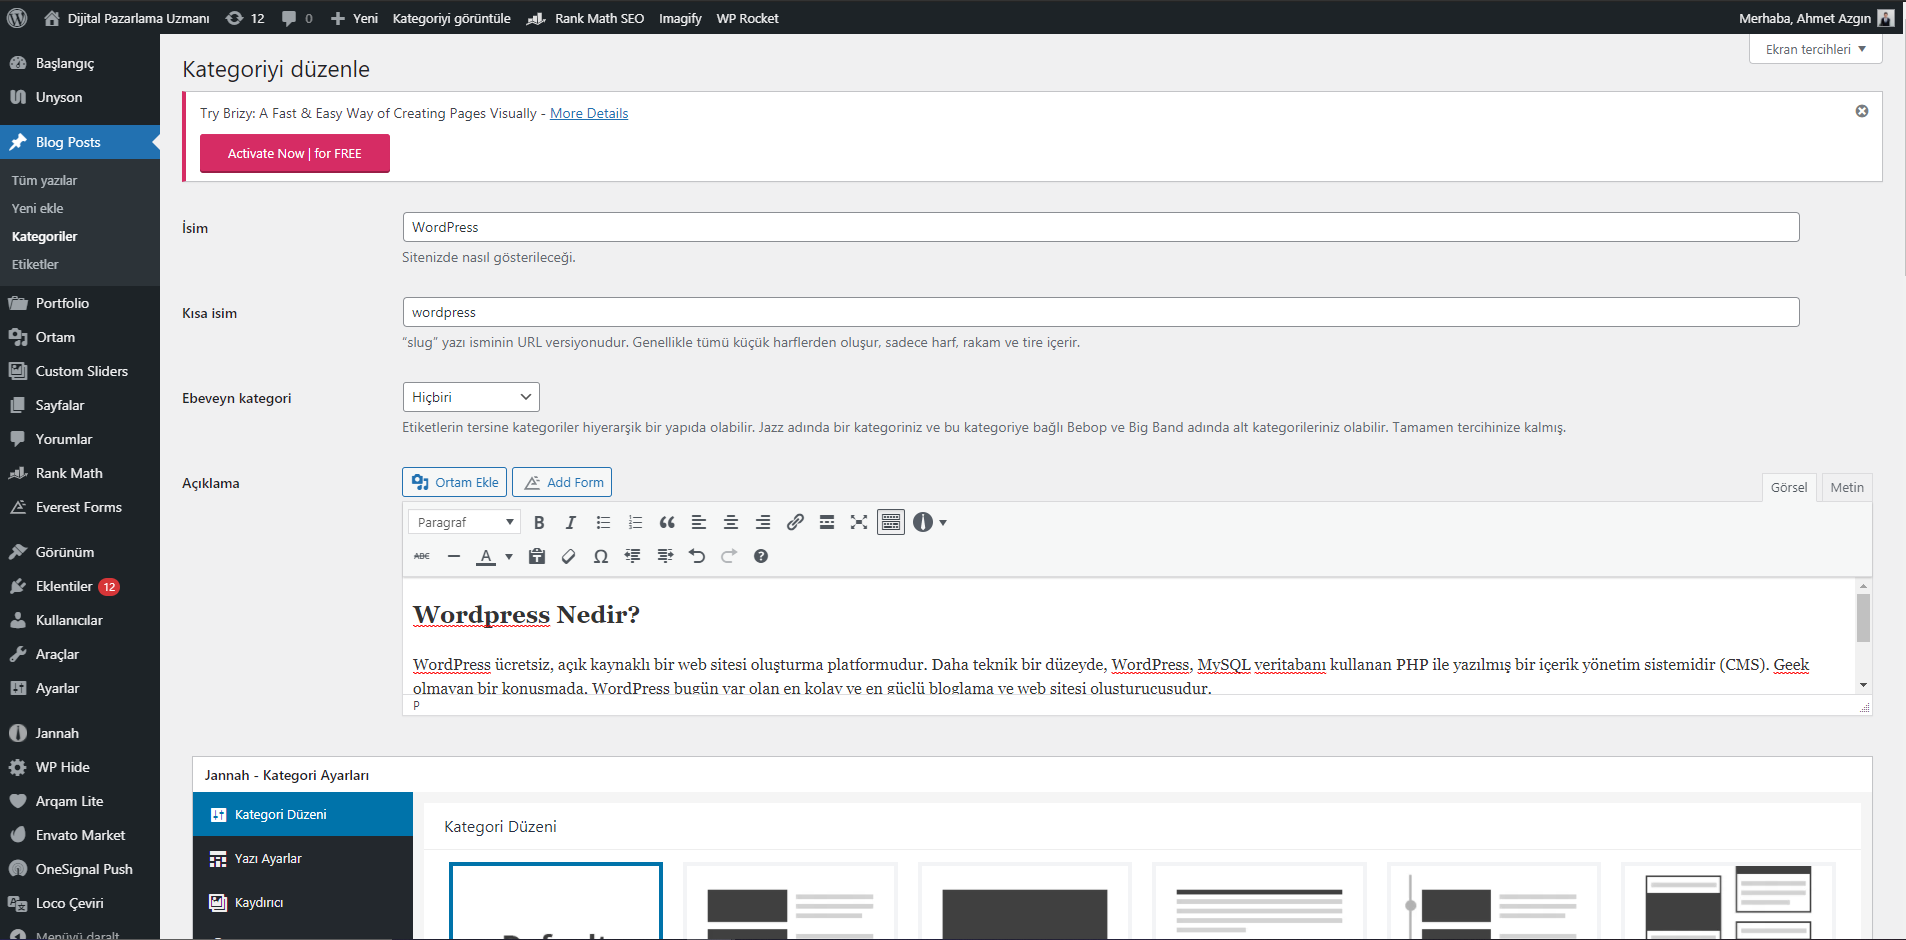Click the Ortam Ekle button

455,482
